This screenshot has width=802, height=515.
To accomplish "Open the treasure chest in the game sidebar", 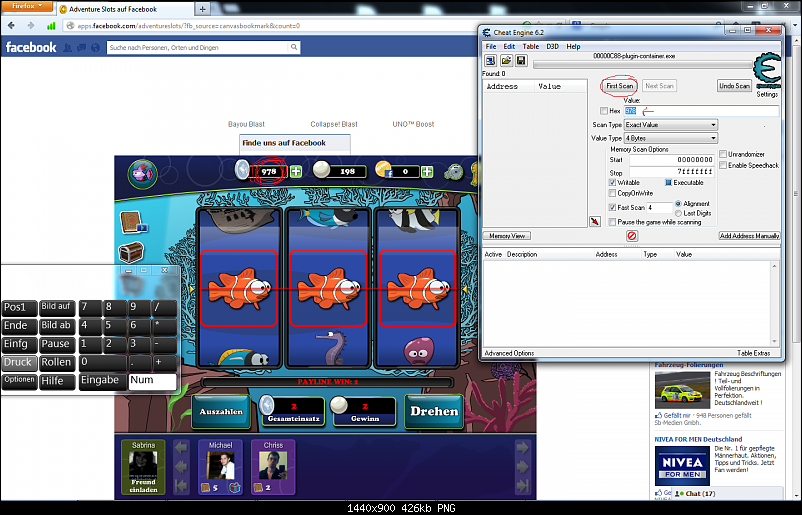I will (x=131, y=252).
